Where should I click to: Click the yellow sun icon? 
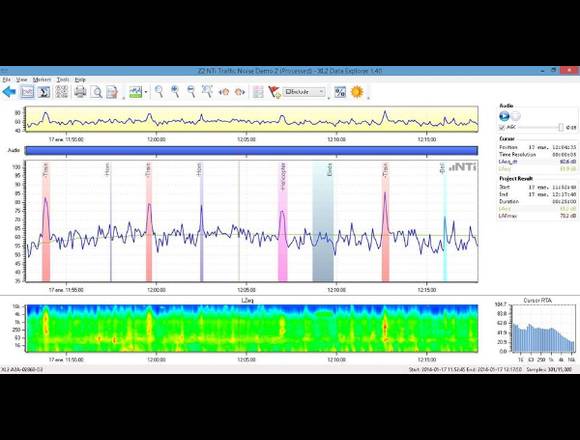(357, 92)
